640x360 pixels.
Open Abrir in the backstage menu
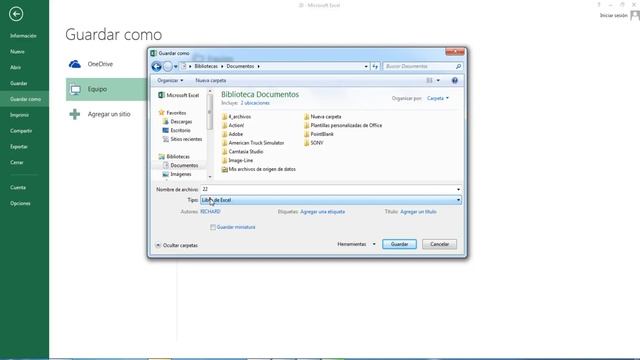point(16,67)
